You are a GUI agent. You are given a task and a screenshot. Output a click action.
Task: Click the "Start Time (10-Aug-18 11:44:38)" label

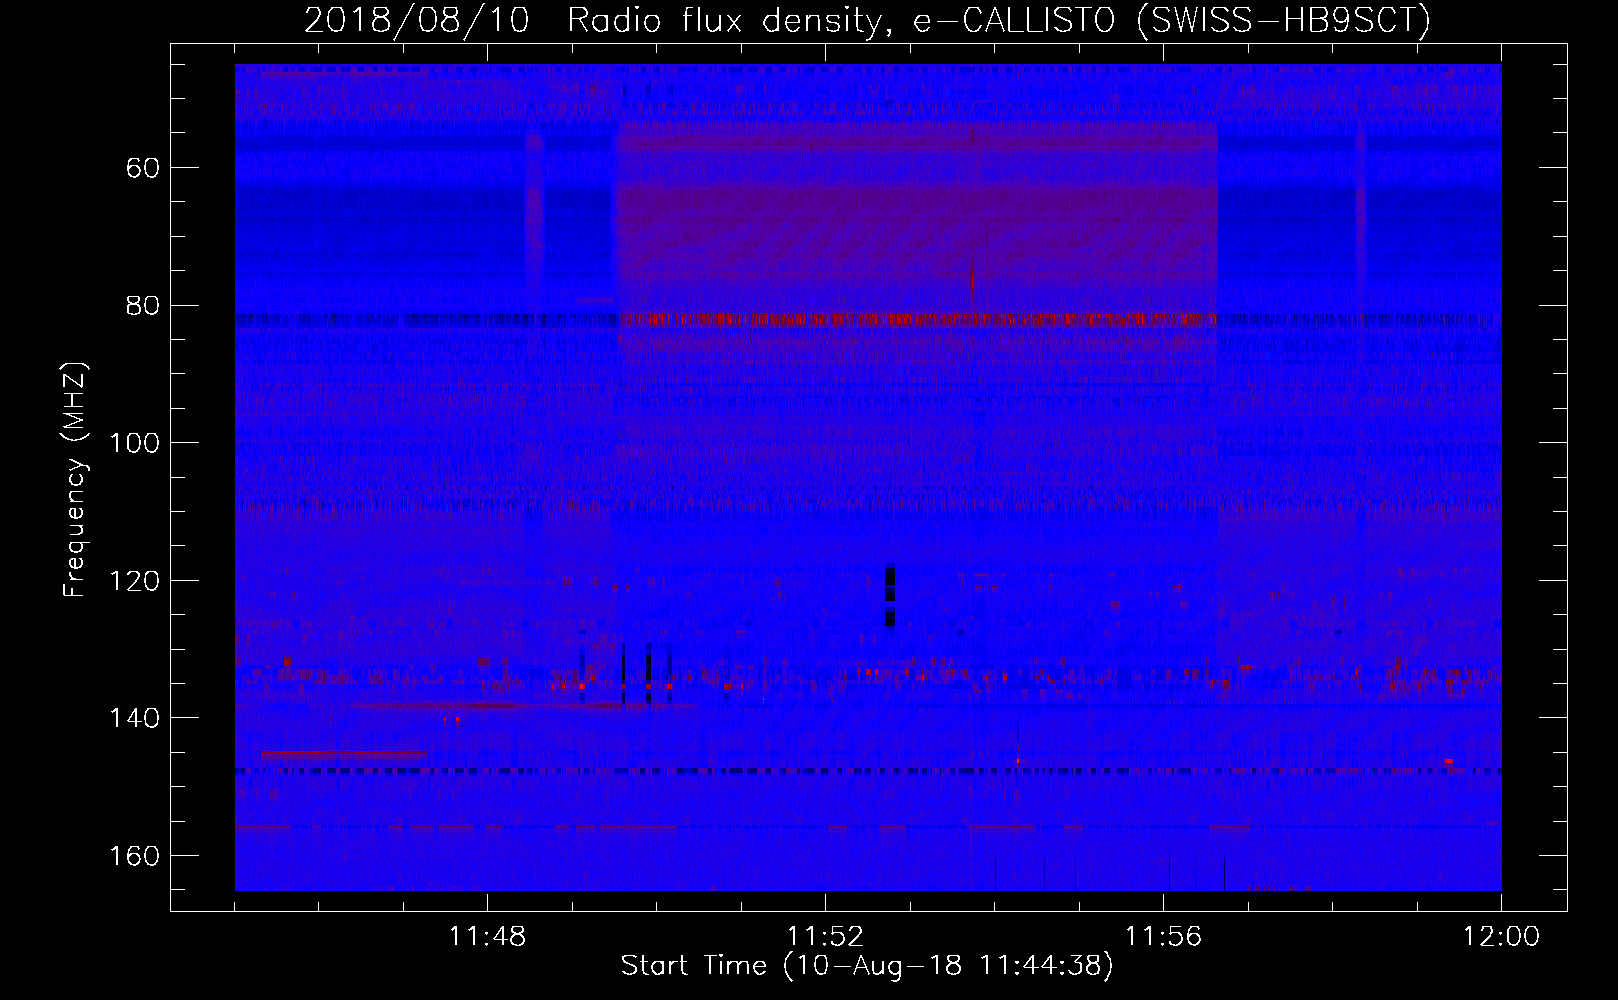pos(867,966)
